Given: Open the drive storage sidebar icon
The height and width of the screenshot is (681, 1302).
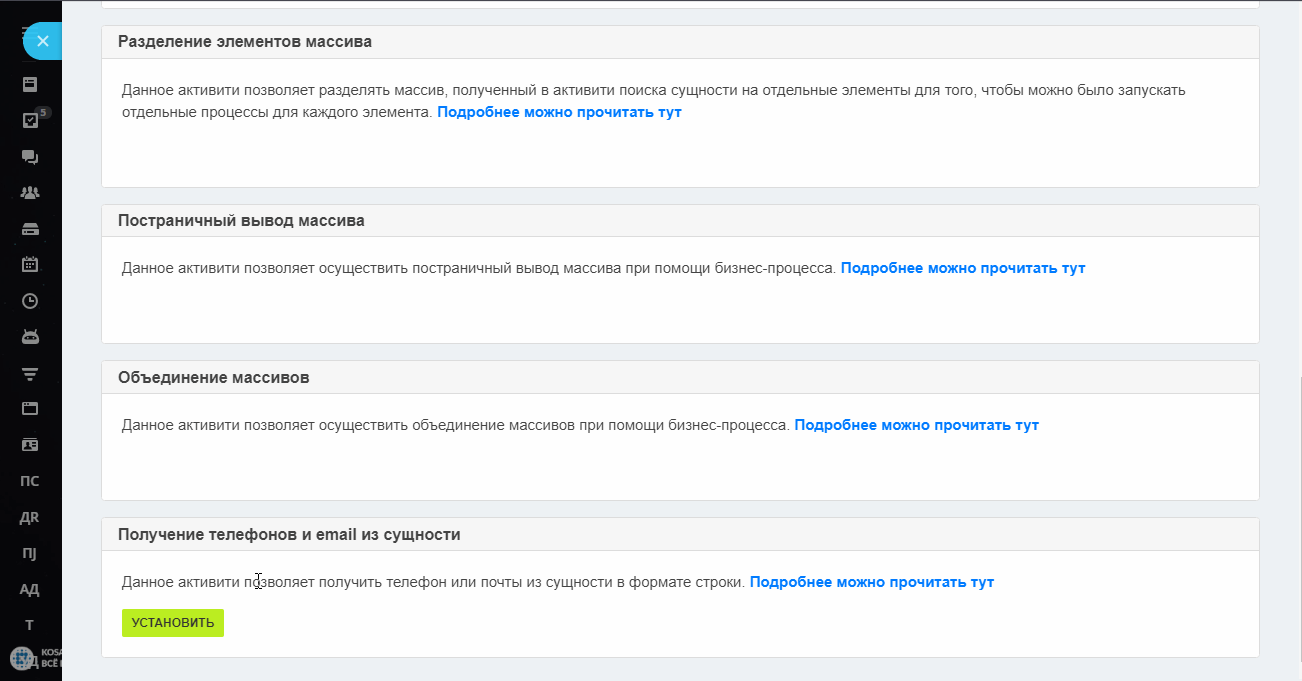Looking at the screenshot, I should tap(30, 228).
